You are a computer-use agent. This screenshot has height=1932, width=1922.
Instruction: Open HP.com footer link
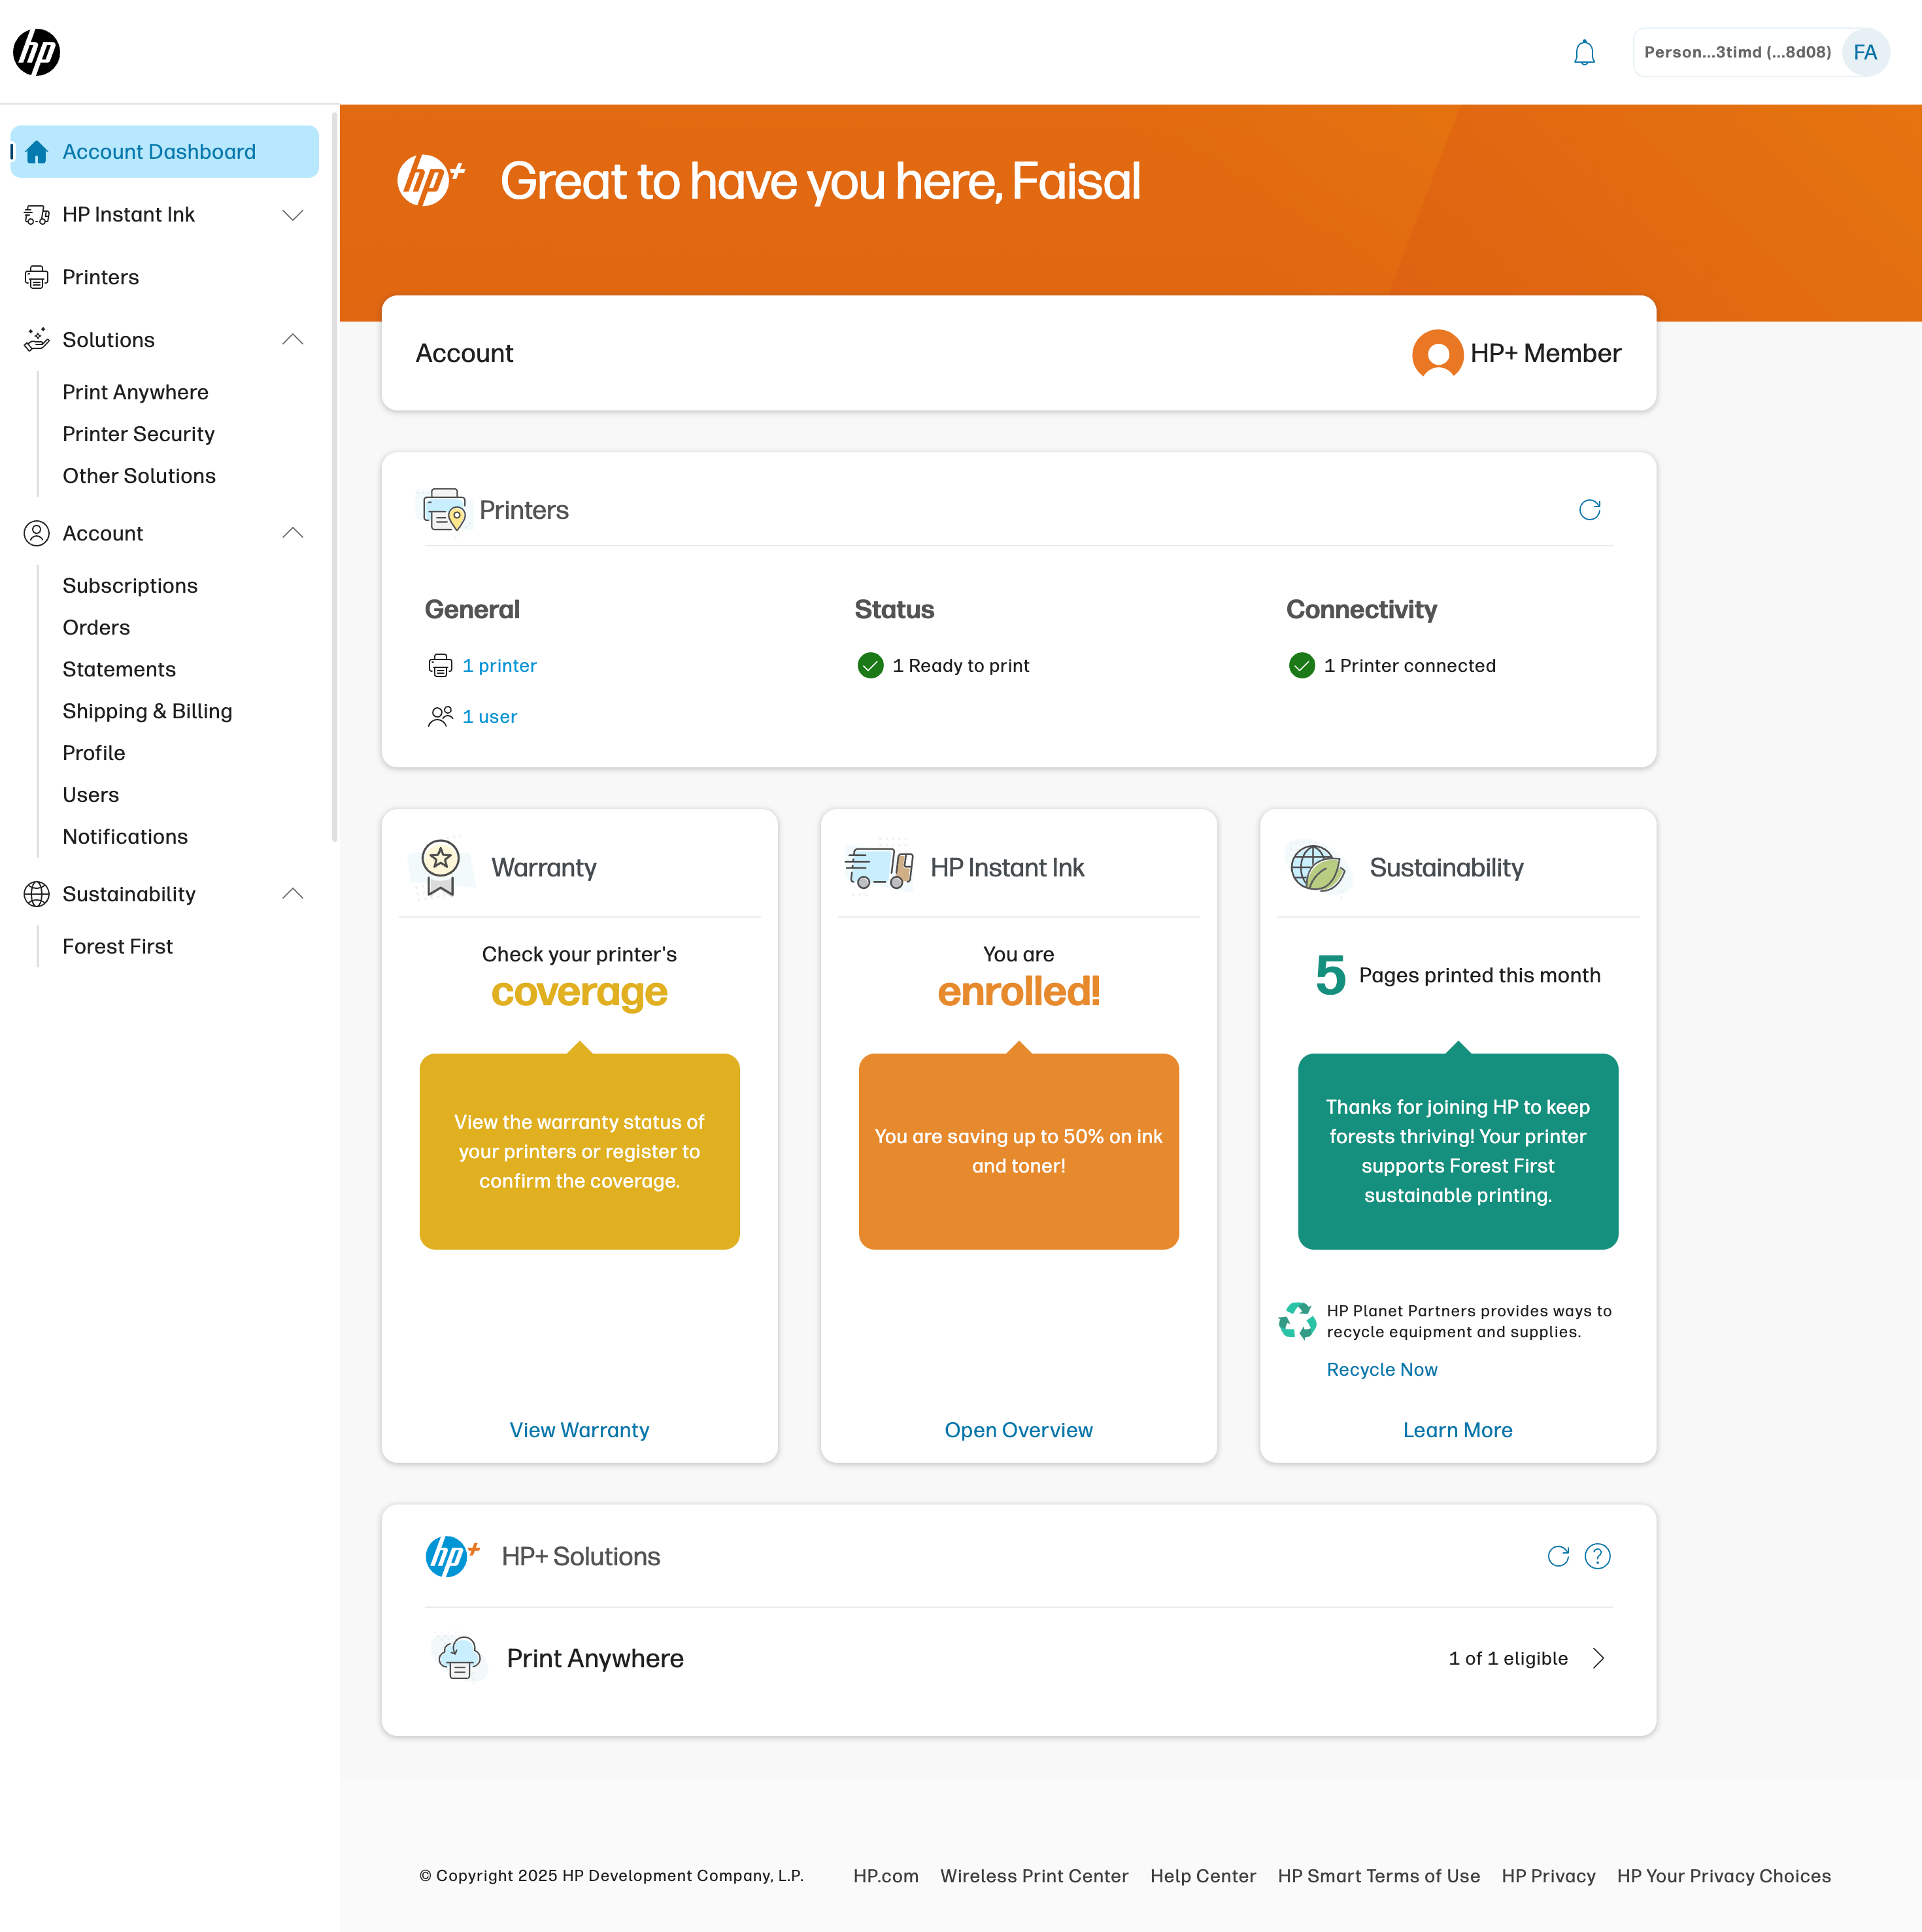pos(885,1877)
